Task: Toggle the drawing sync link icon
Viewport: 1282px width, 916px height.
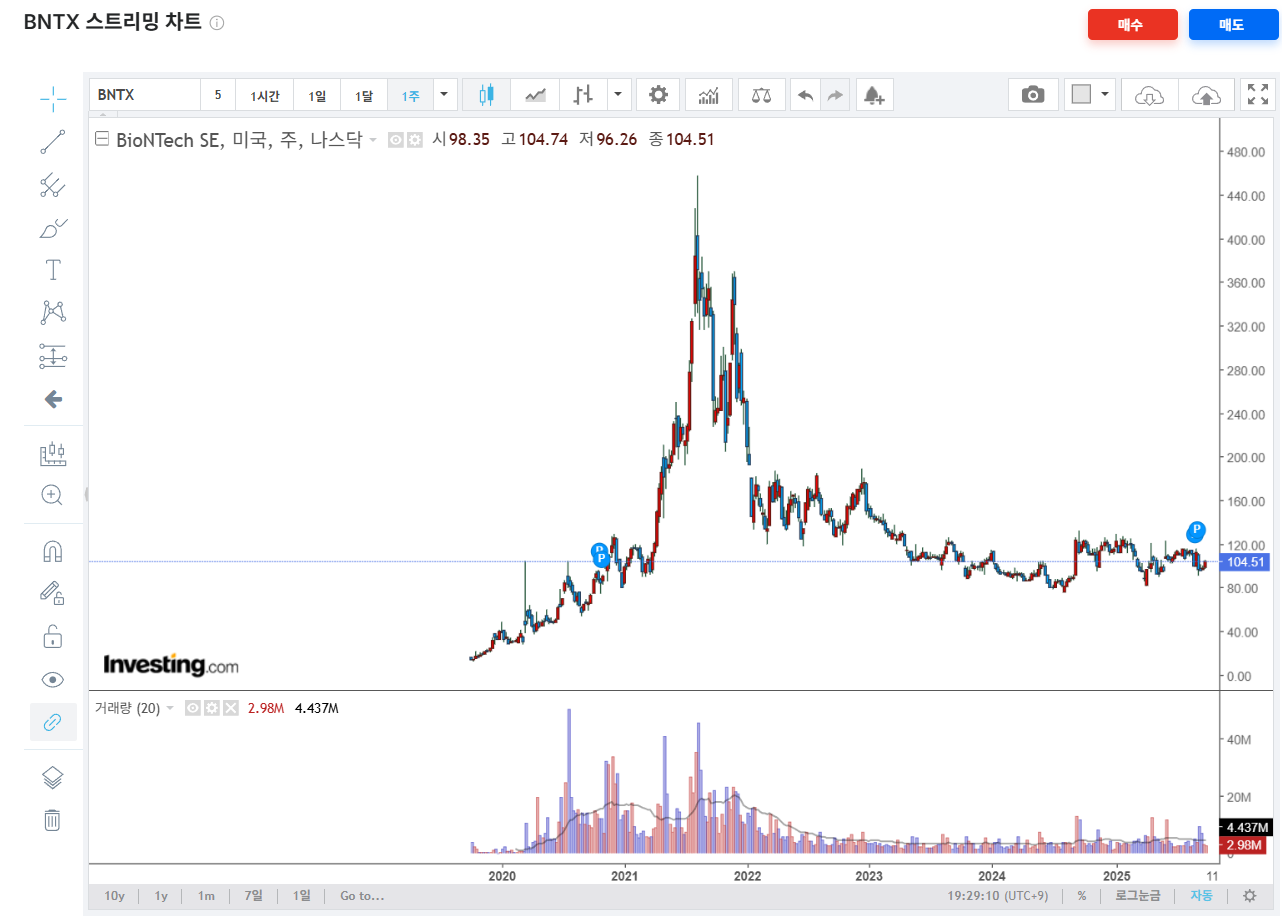Action: pos(53,722)
